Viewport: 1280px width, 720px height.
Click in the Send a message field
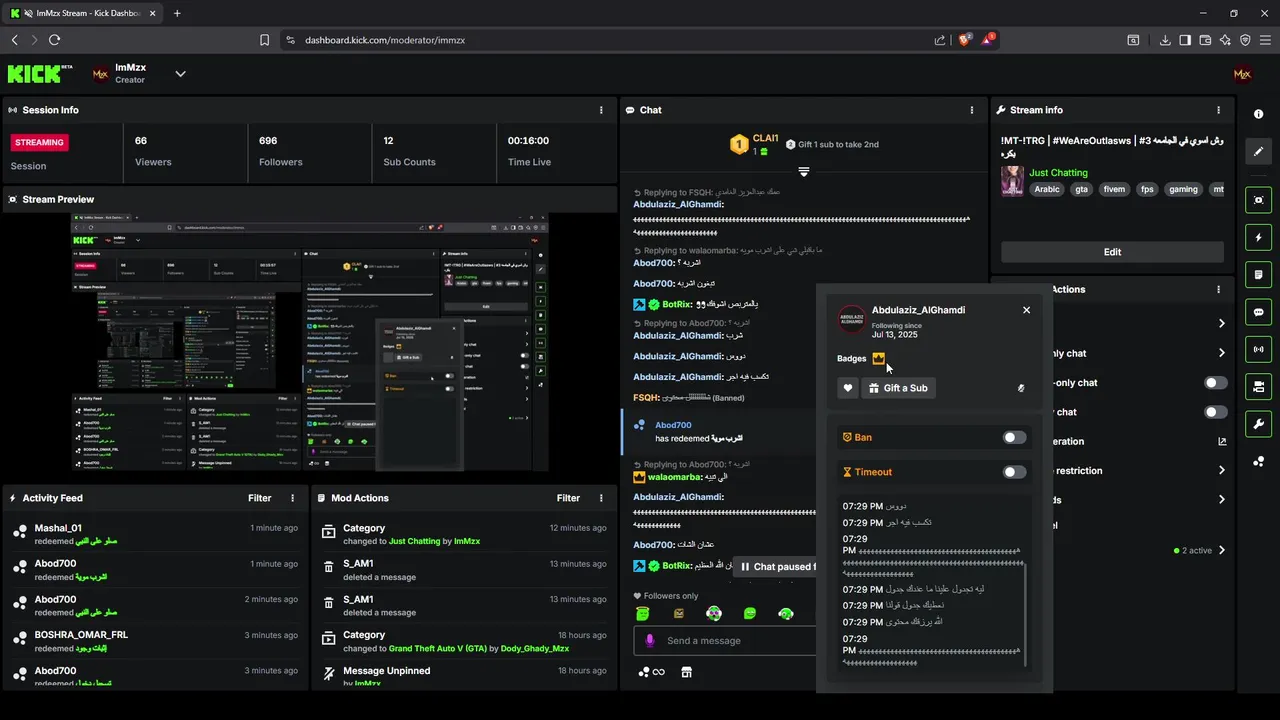(x=725, y=641)
